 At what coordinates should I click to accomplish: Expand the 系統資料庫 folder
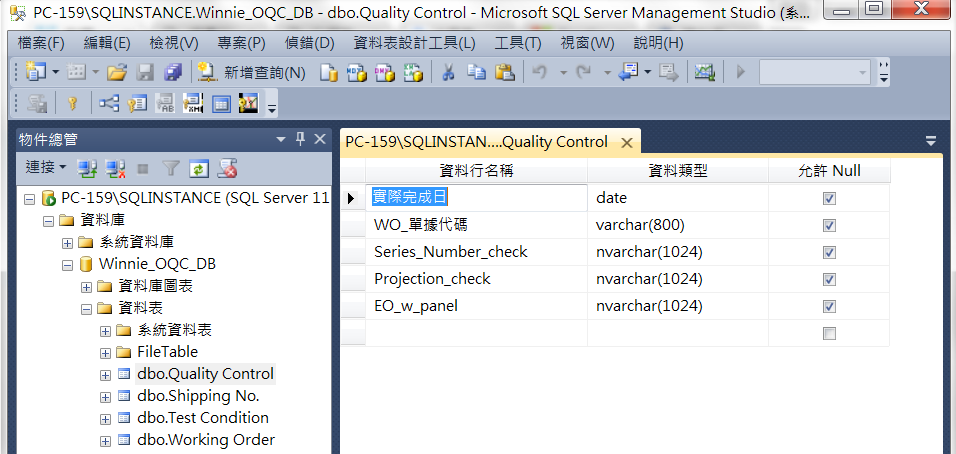tap(67, 243)
